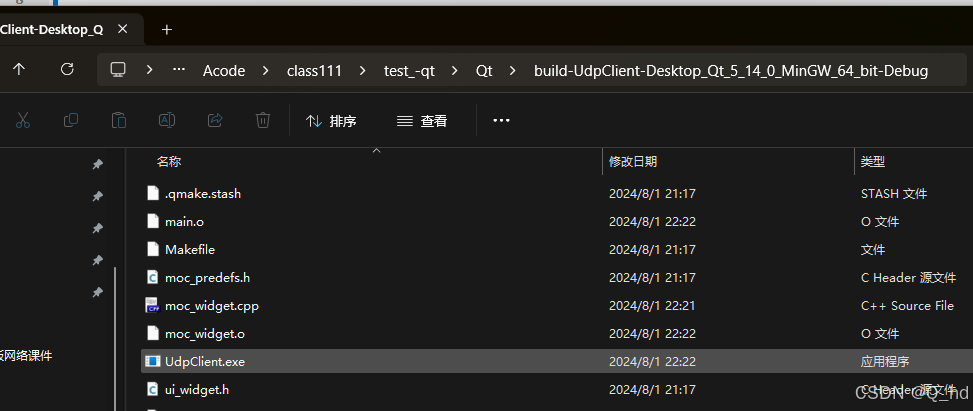Go to test_-qt breadcrumb folder

click(x=411, y=71)
